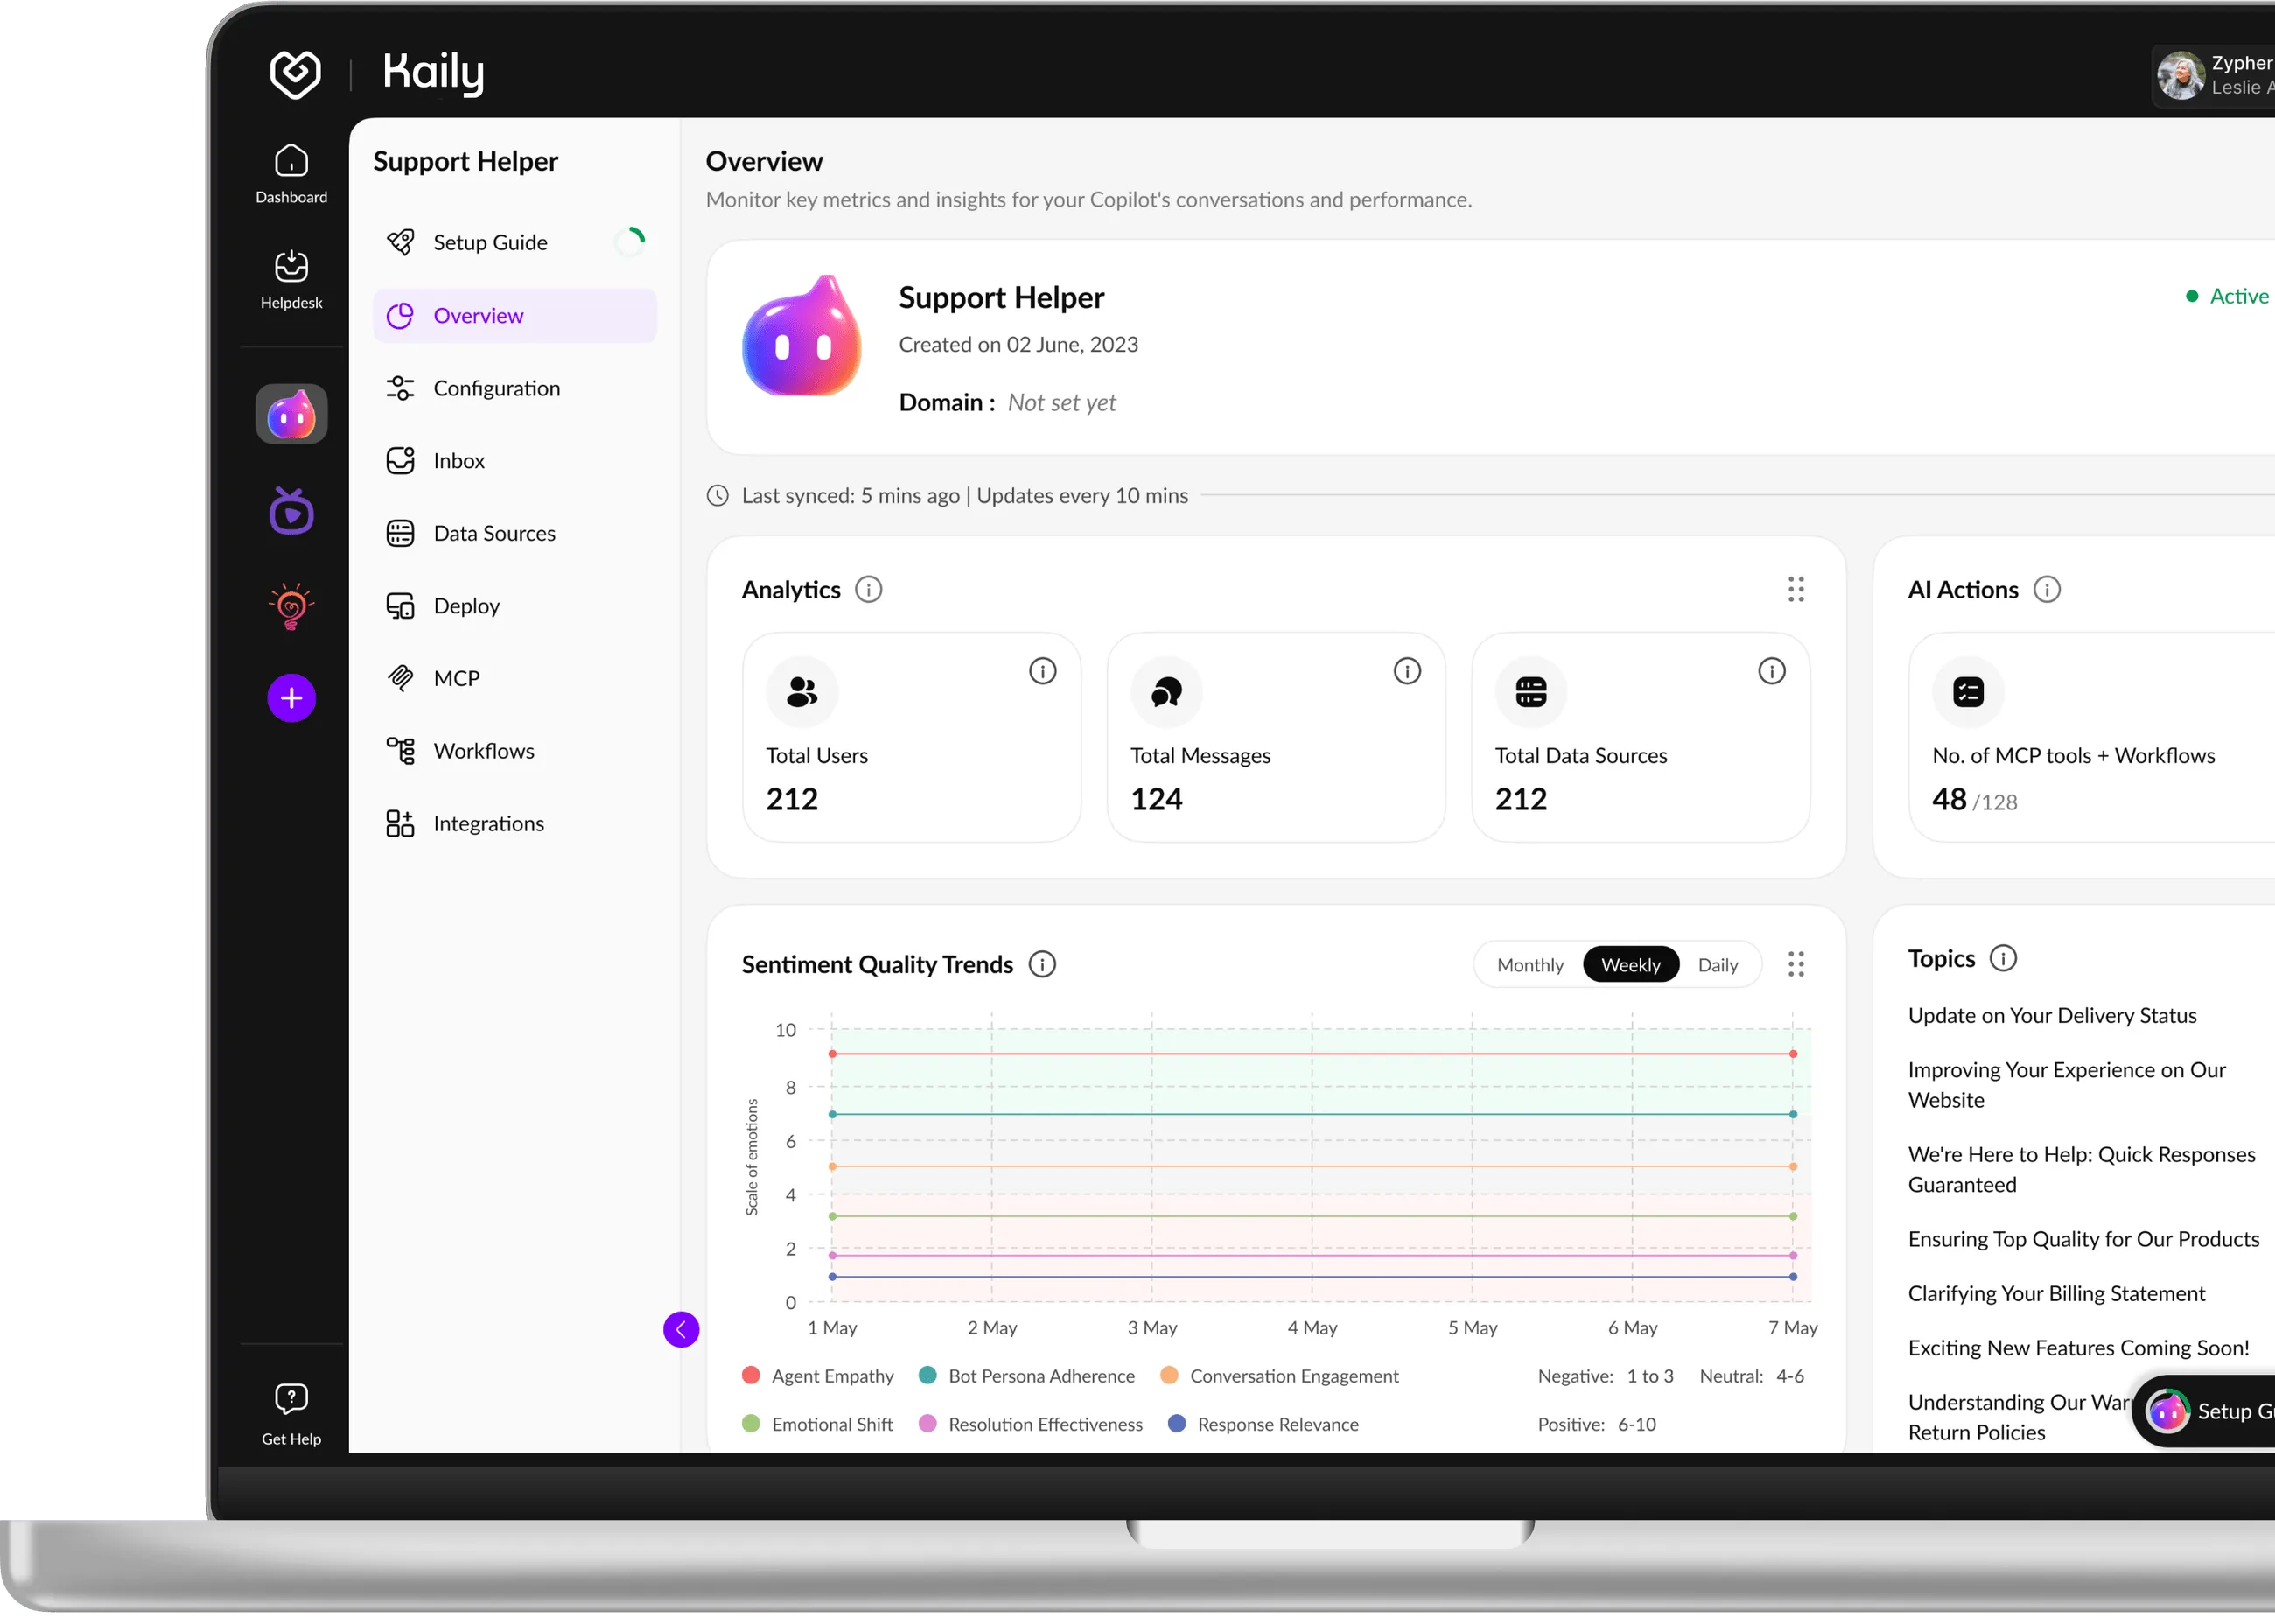Switch chart to Daily view
2275x1624 pixels.
pyautogui.click(x=1717, y=965)
